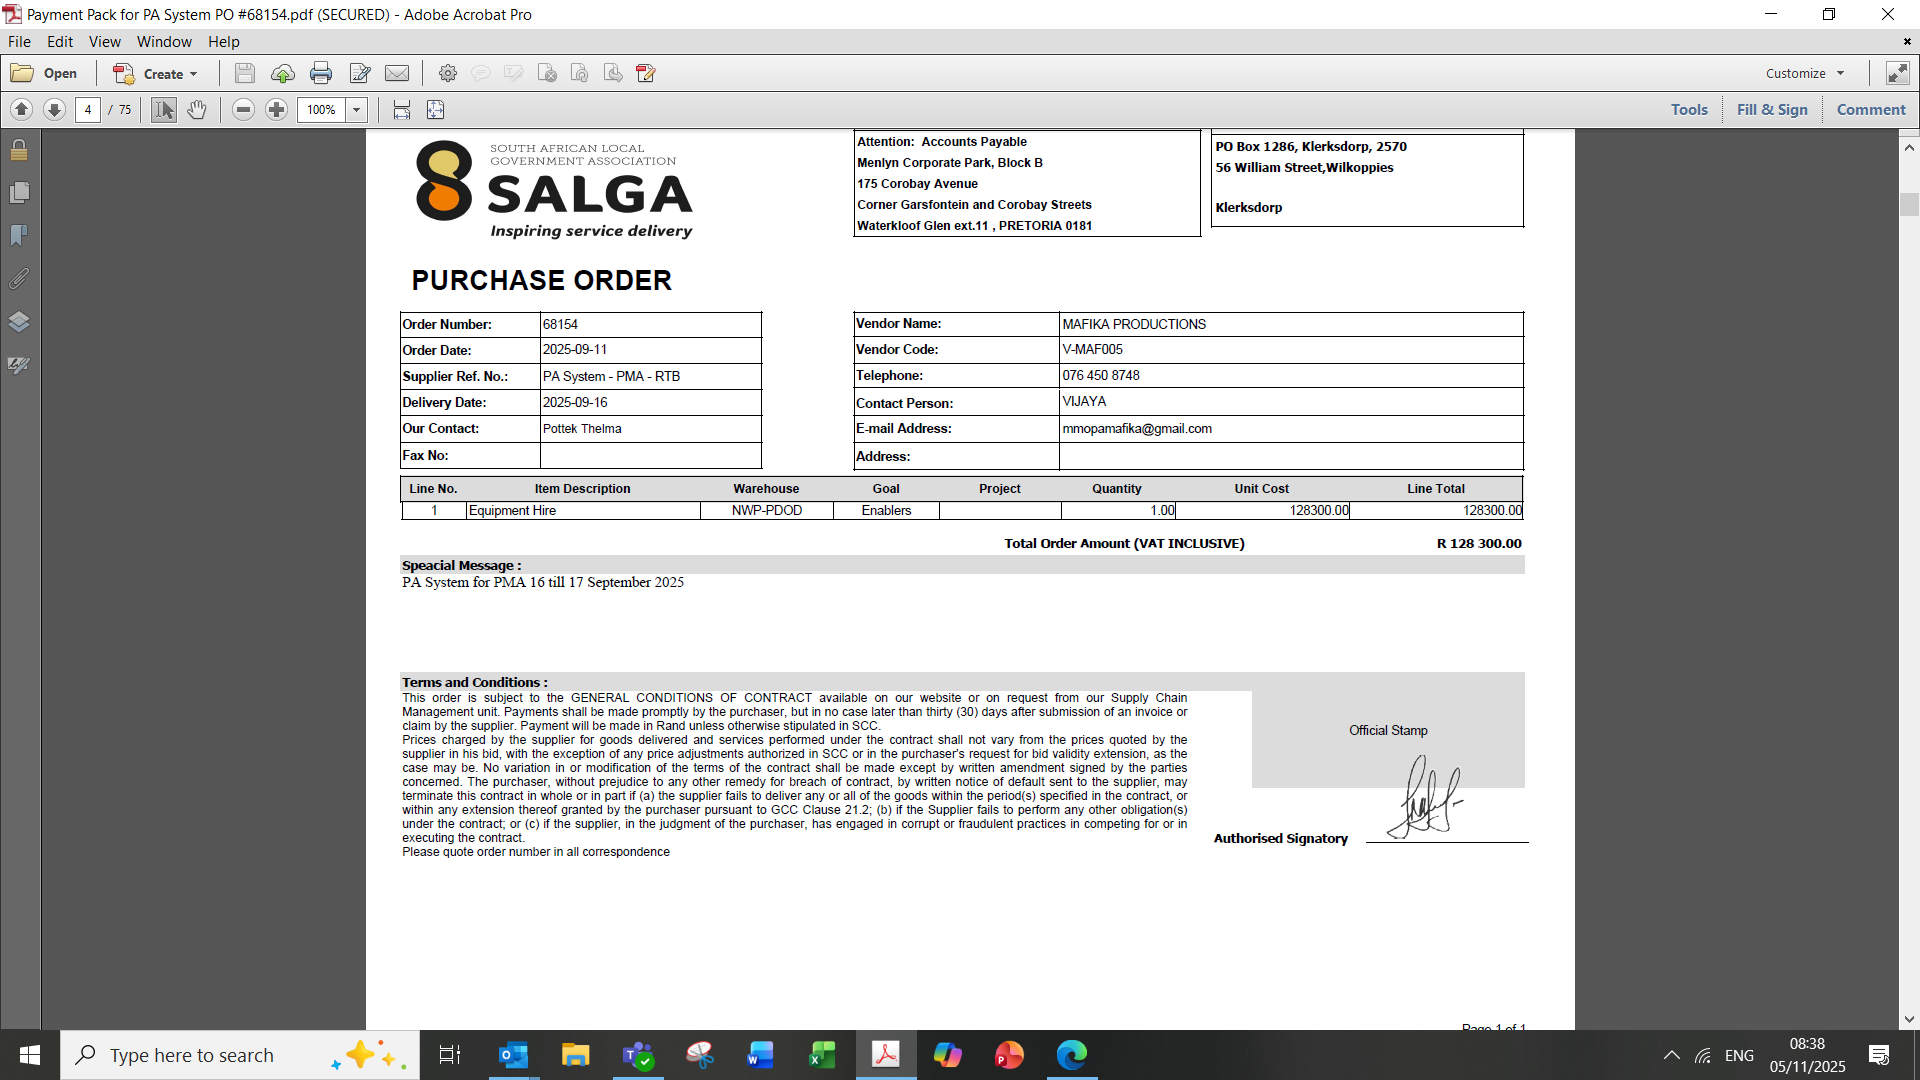
Task: Click the highlight text icon
Action: [514, 73]
